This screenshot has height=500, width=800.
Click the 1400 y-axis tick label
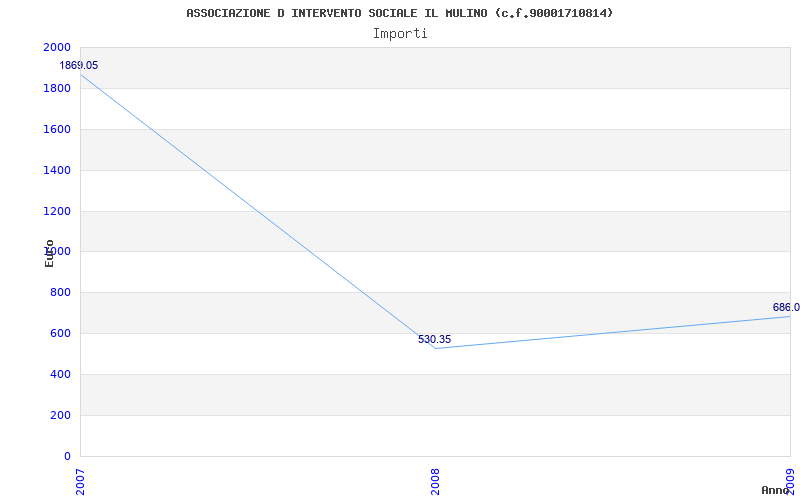coord(57,170)
